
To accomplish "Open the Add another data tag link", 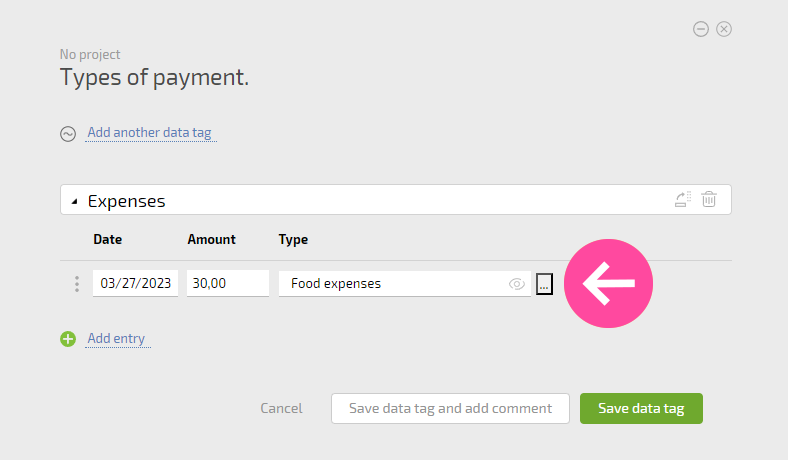I will pyautogui.click(x=149, y=133).
